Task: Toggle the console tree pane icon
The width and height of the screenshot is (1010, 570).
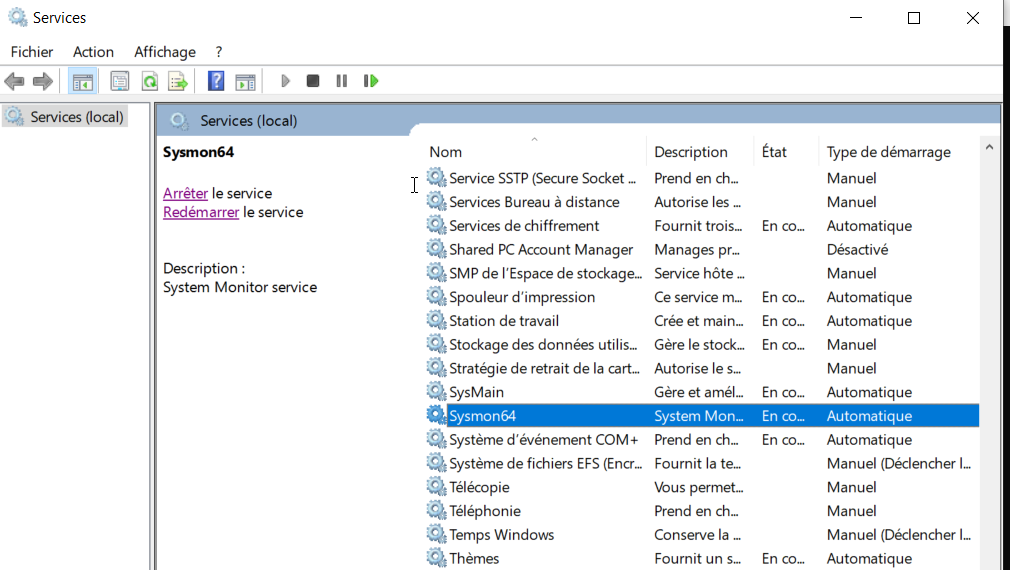Action: [x=83, y=81]
